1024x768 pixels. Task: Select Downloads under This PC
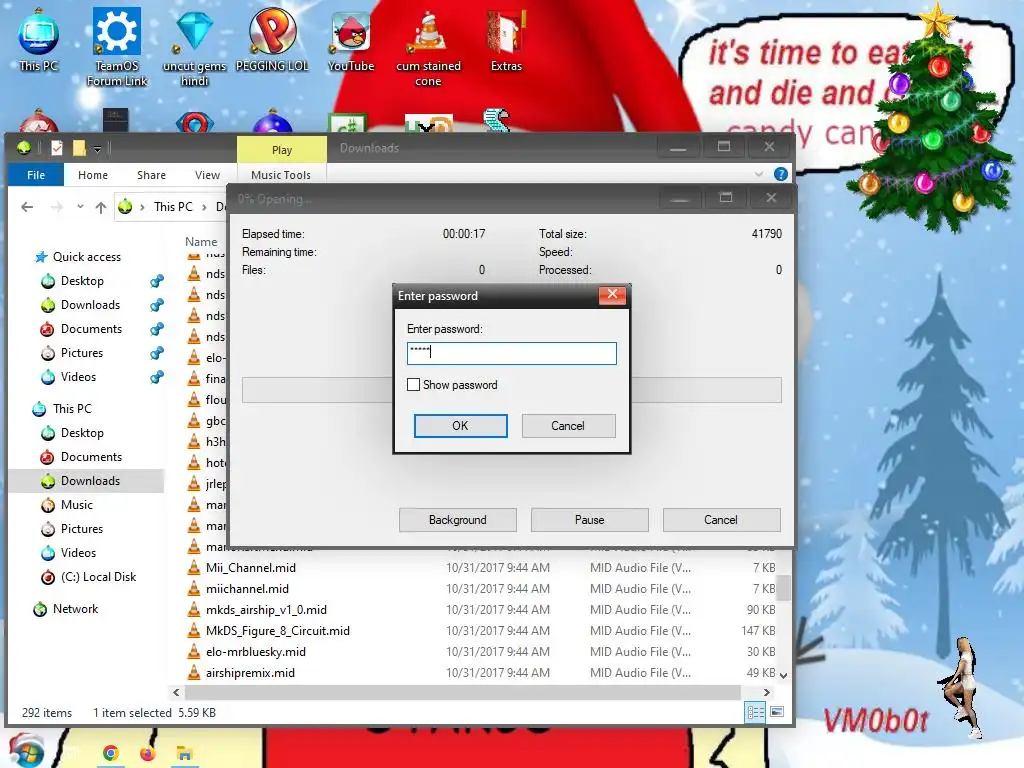[x=90, y=481]
